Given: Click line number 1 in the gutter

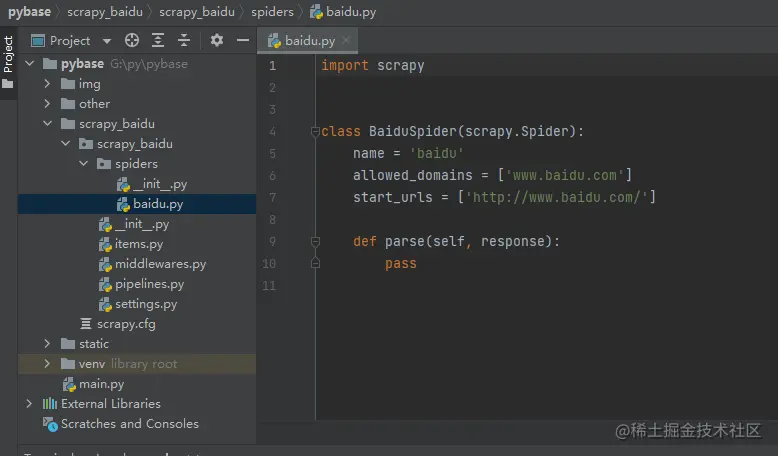Looking at the screenshot, I should [x=272, y=65].
